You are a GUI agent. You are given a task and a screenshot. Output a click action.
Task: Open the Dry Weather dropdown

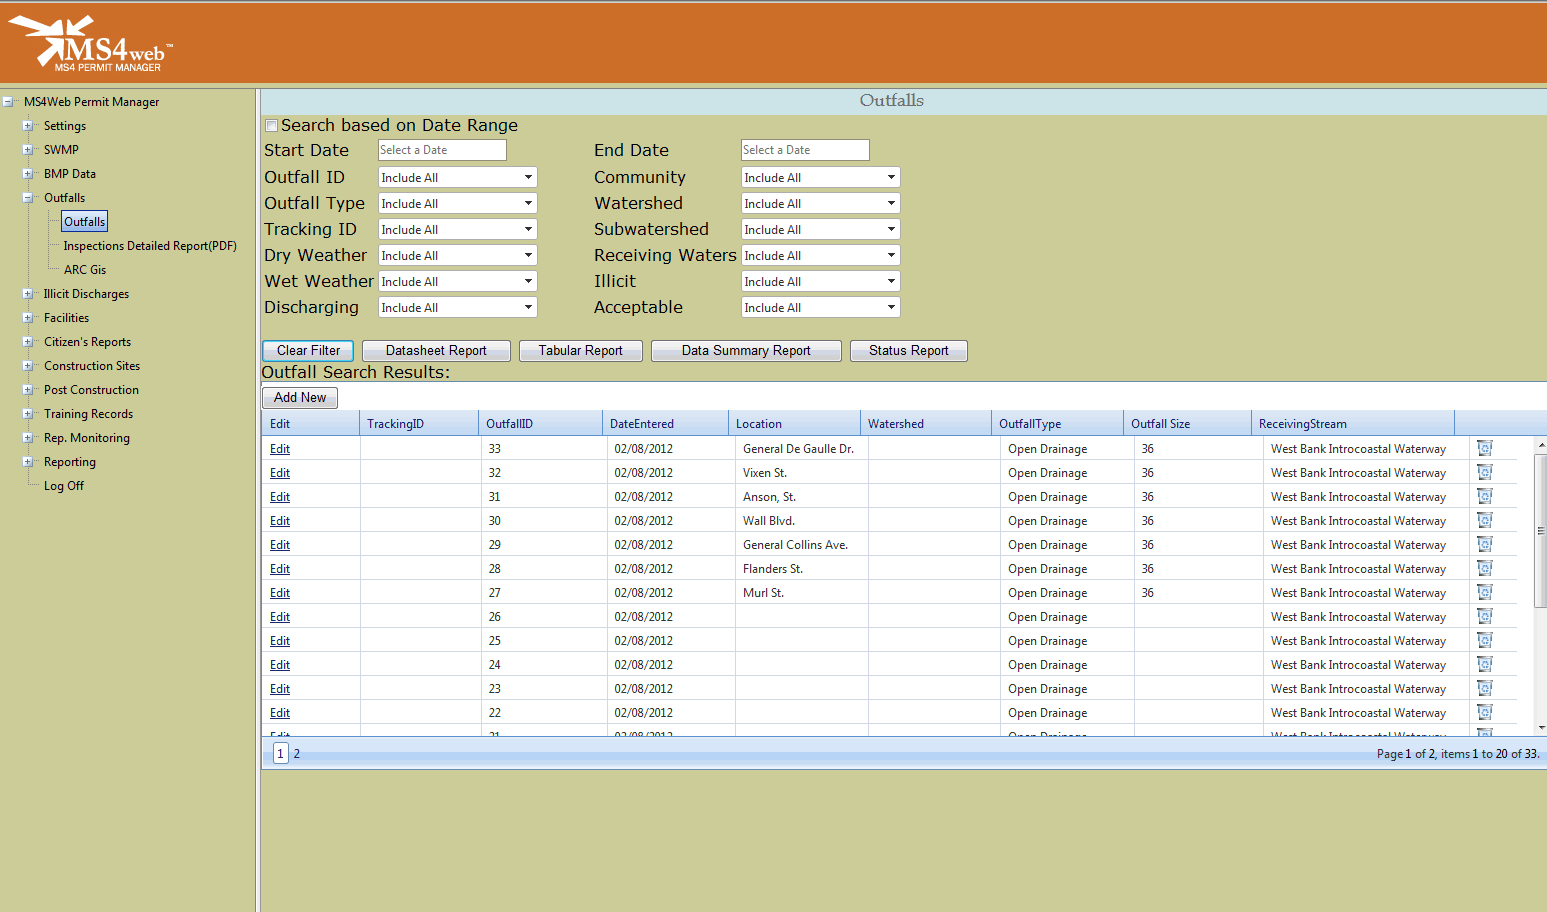point(458,255)
